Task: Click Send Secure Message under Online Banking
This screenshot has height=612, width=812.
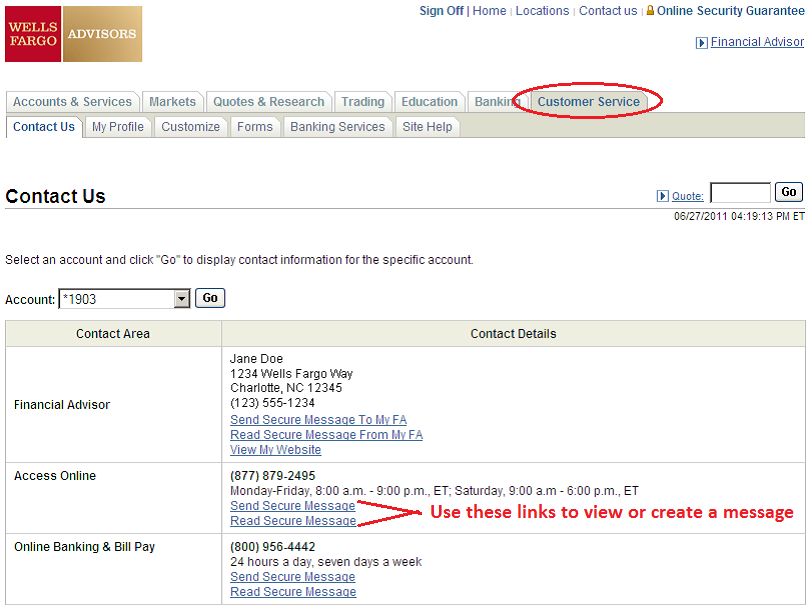Action: (x=293, y=576)
